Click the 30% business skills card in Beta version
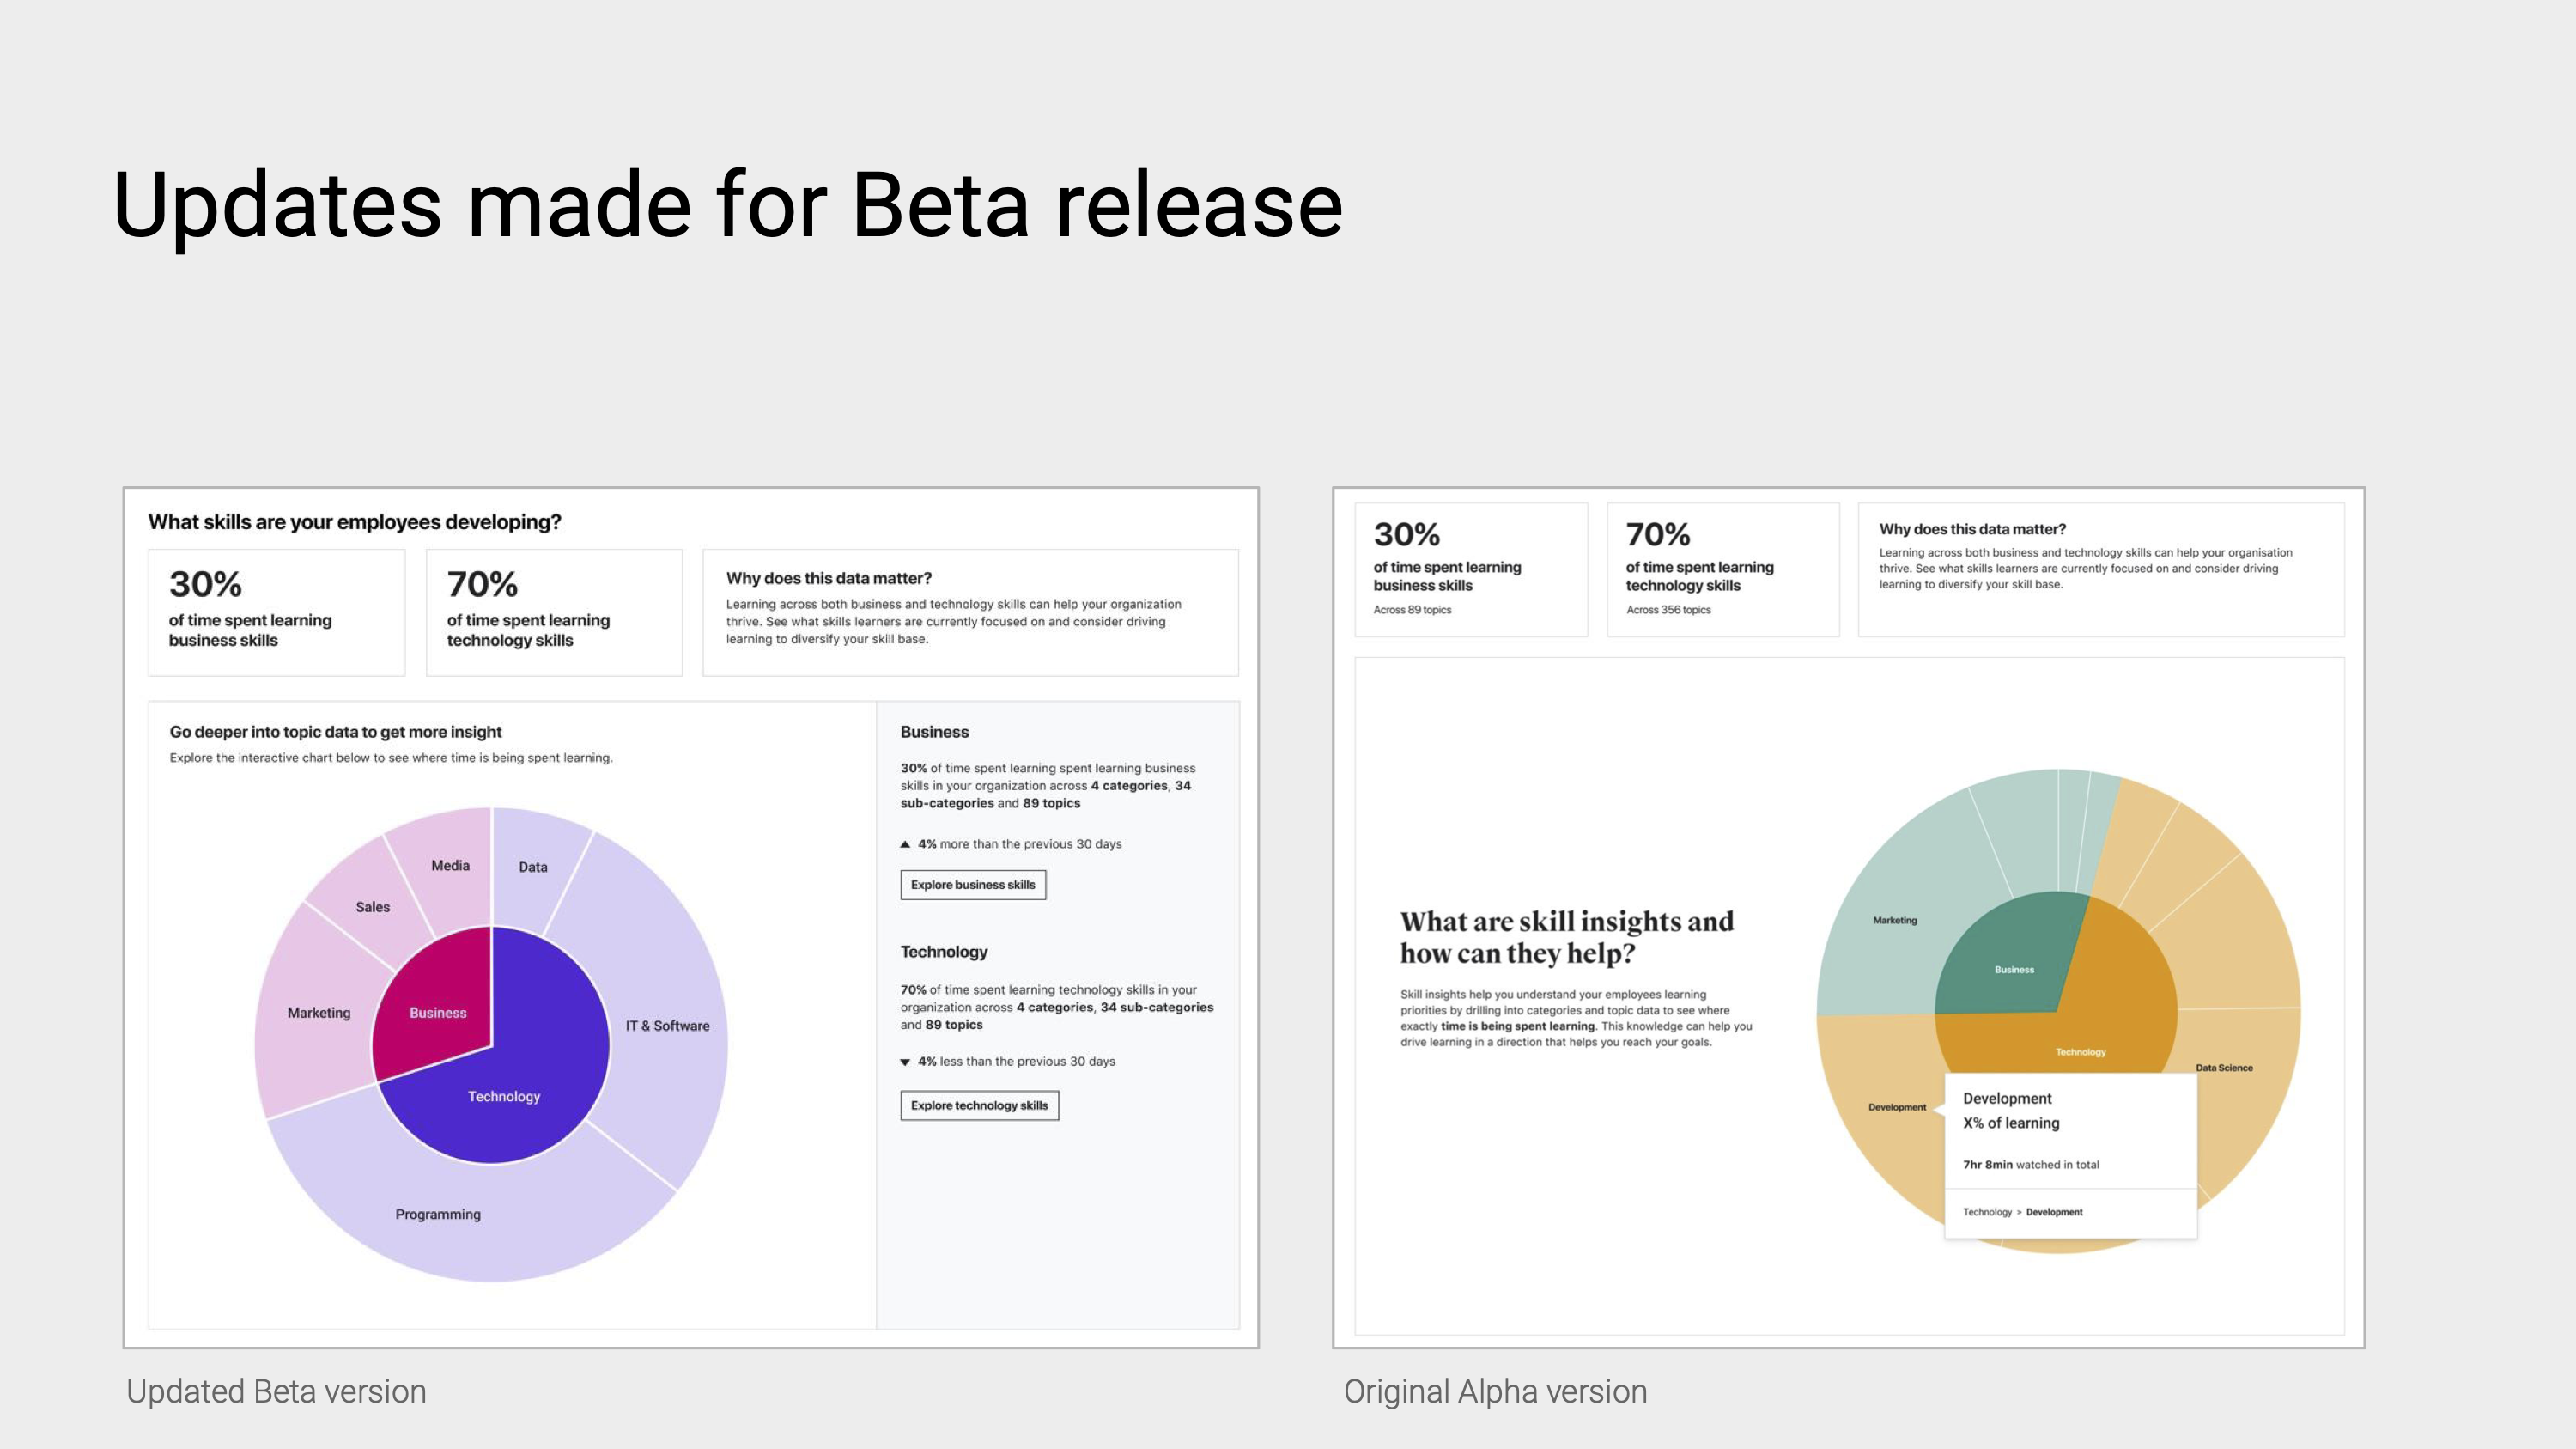The height and width of the screenshot is (1449, 2576). tap(276, 612)
